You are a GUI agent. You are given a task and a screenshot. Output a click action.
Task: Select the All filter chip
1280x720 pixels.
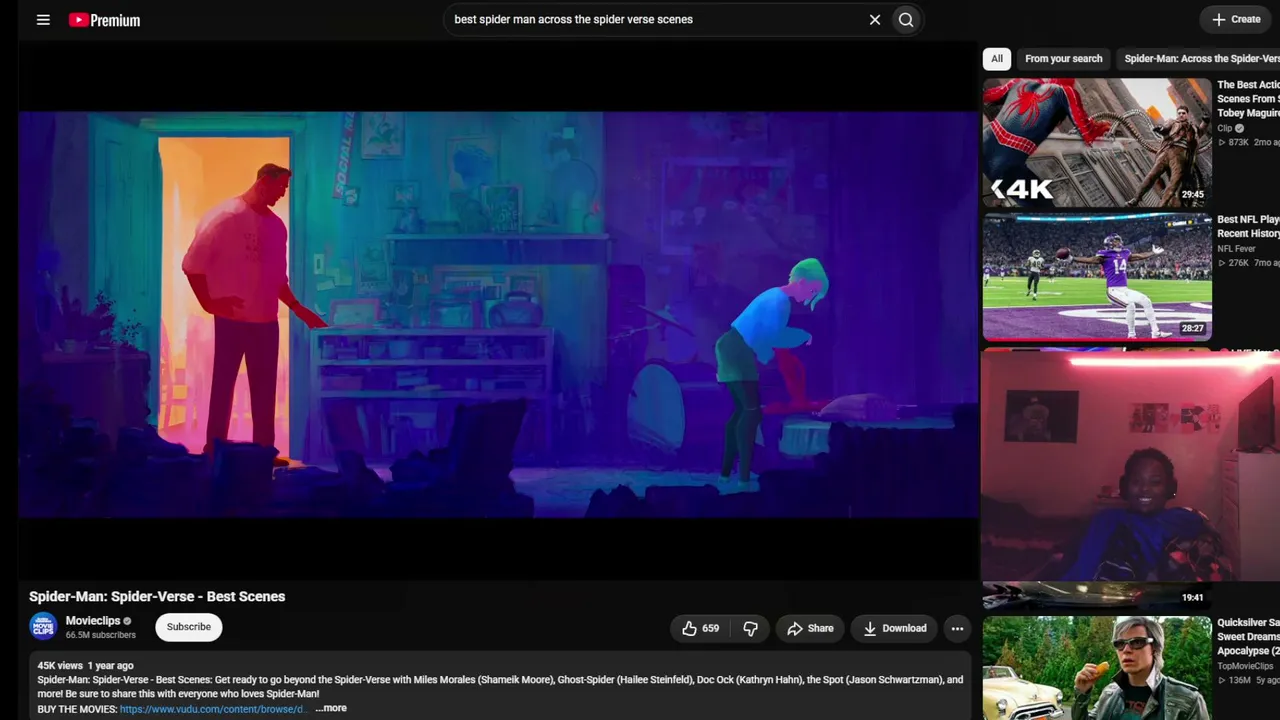point(997,59)
